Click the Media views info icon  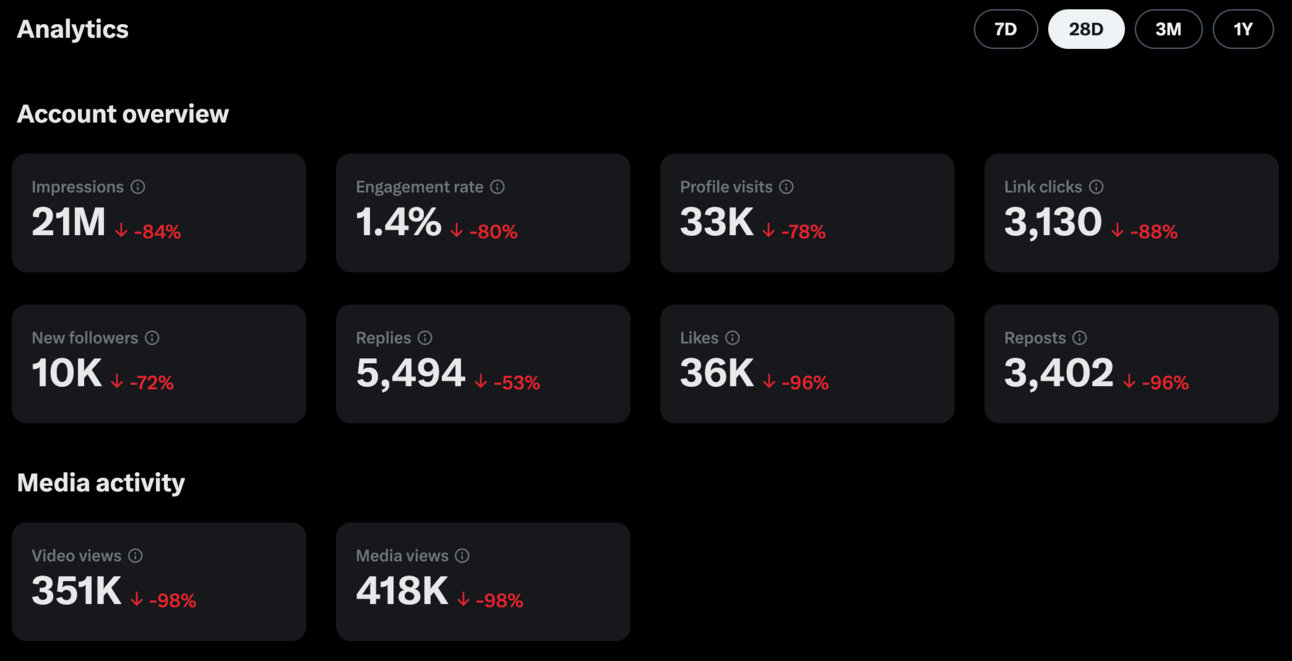click(462, 556)
